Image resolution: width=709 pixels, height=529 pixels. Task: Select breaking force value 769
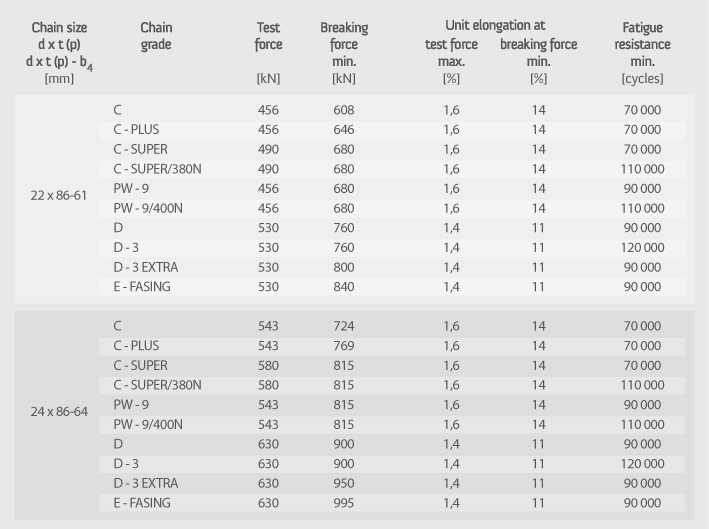(344, 346)
